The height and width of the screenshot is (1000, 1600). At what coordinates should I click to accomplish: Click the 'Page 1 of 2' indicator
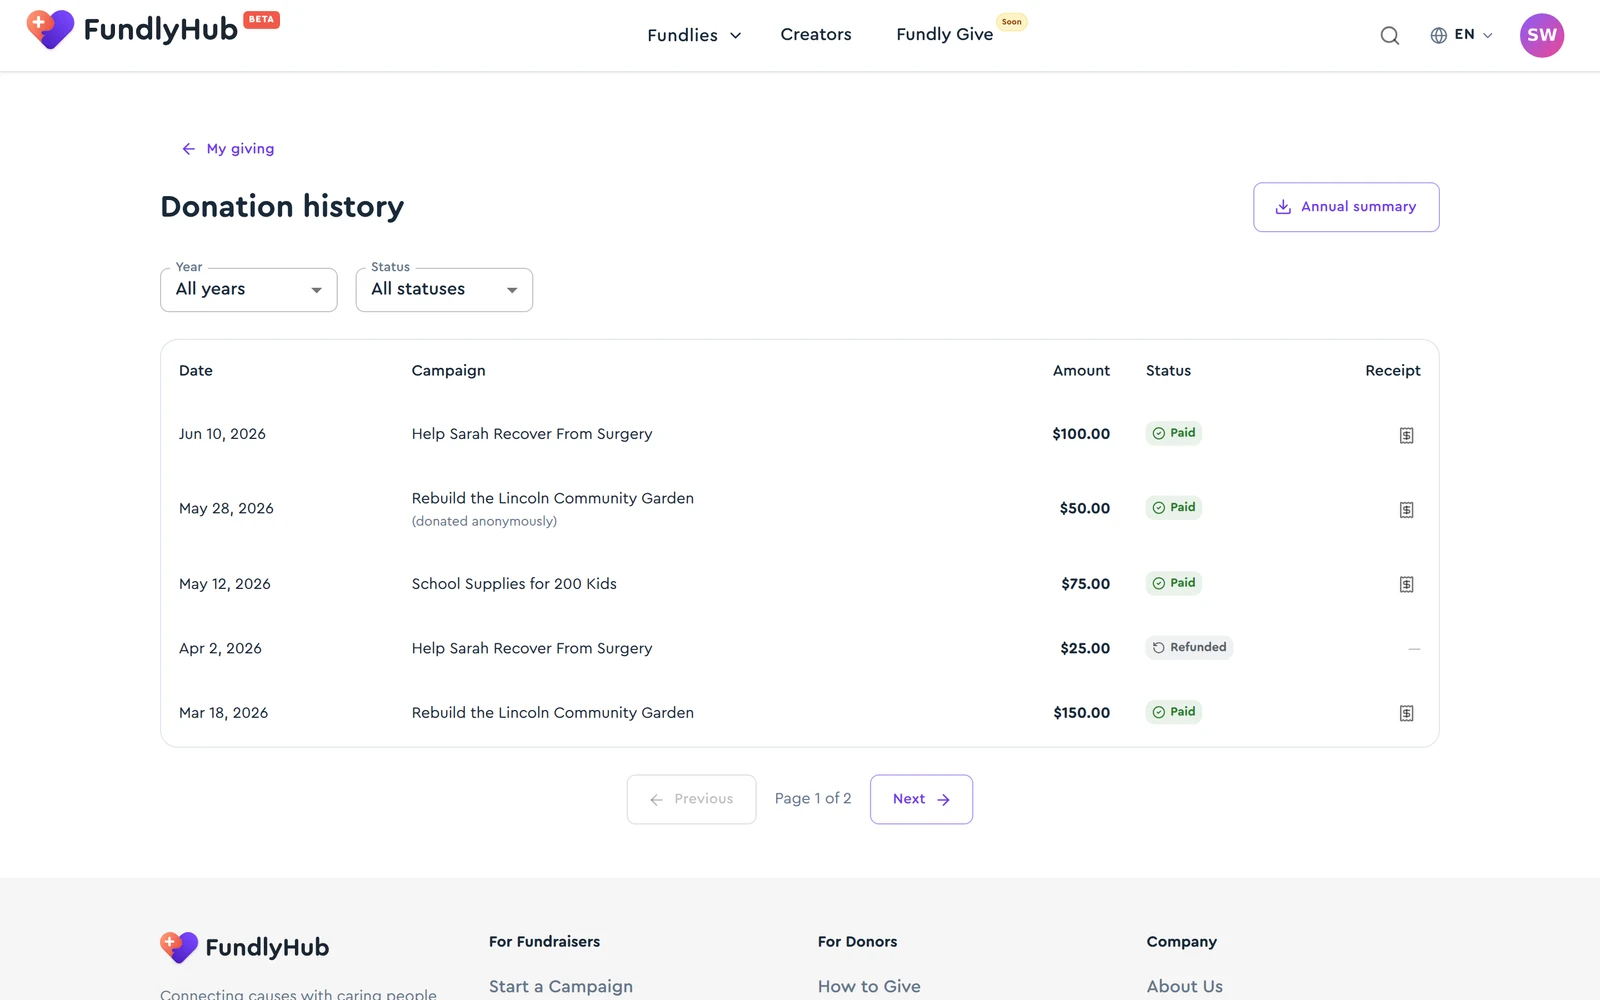pos(813,798)
